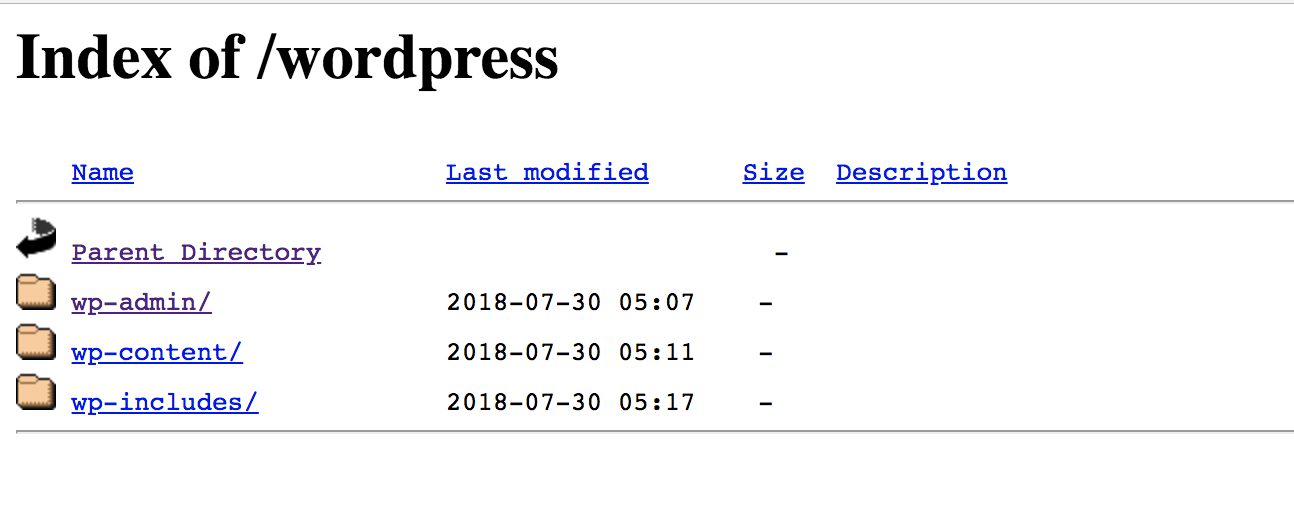Click the wp-content timestamp 2018-07-30 05:11

570,353
